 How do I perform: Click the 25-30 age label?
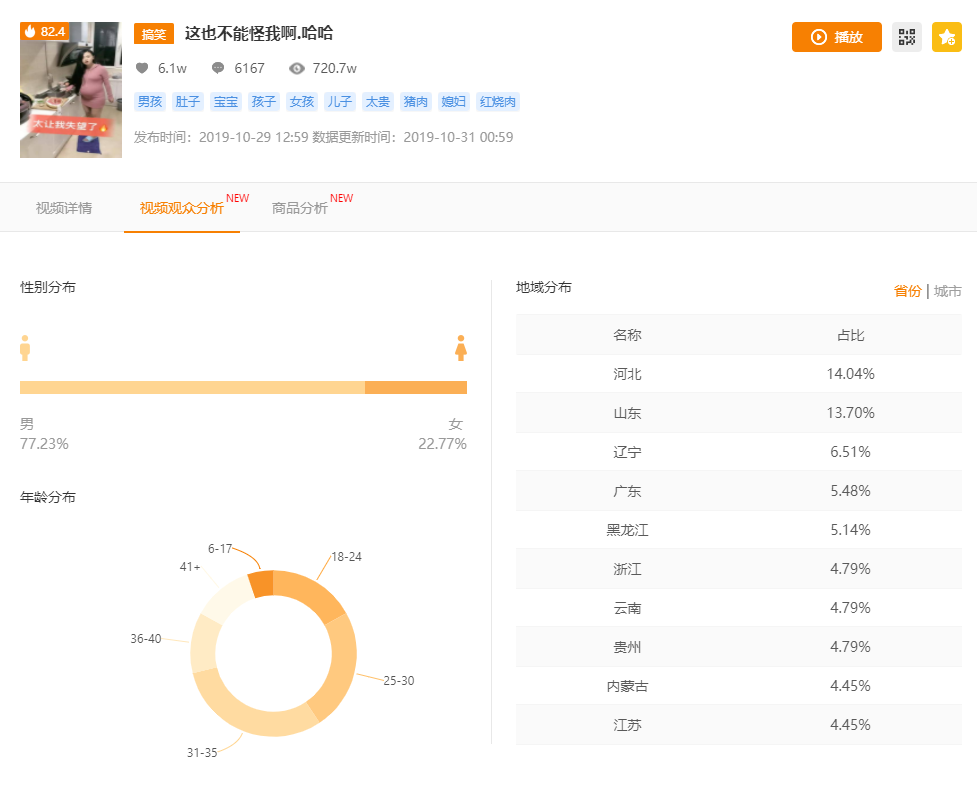[399, 680]
